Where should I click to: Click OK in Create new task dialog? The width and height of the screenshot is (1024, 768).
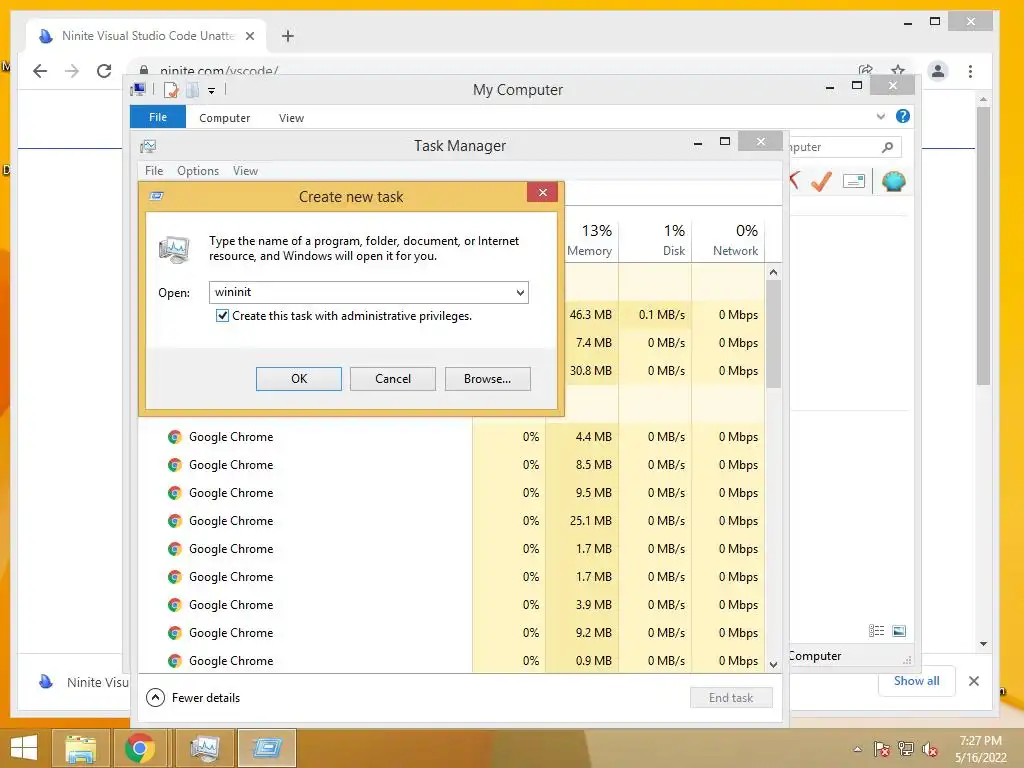point(298,379)
